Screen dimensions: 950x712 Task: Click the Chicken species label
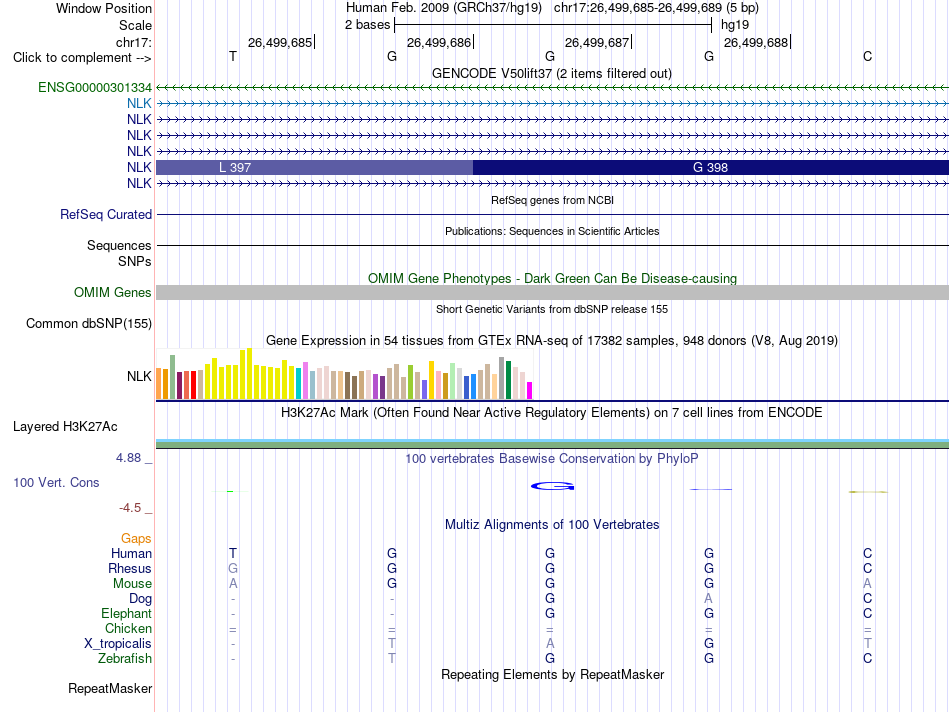[128, 628]
